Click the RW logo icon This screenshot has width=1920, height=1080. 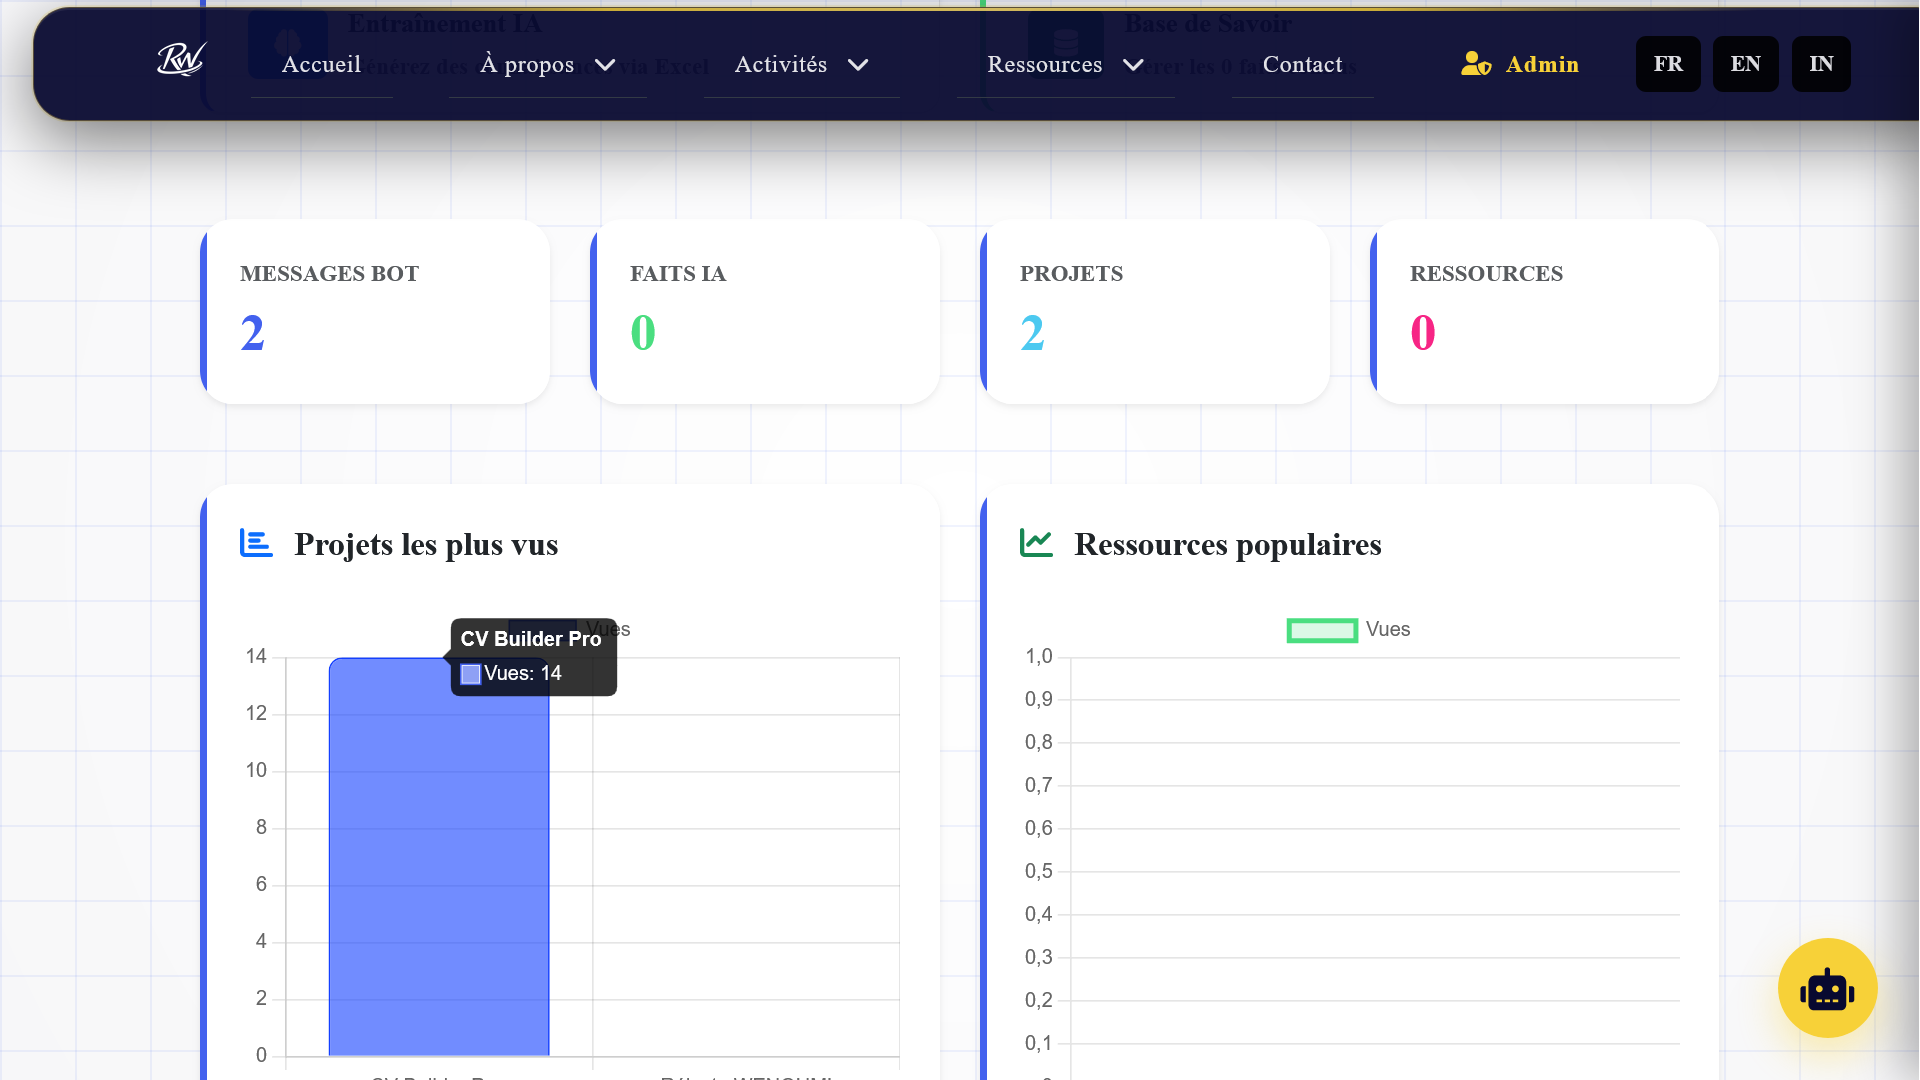[x=181, y=61]
